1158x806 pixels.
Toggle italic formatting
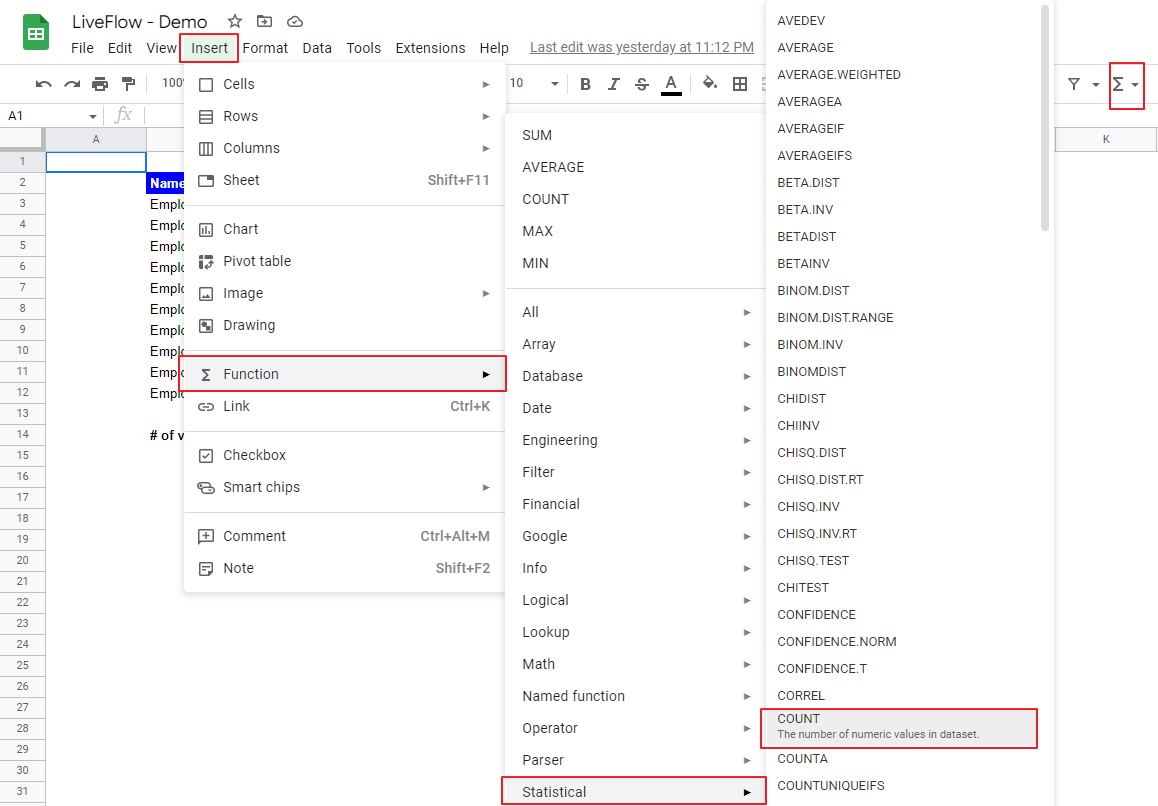point(613,84)
